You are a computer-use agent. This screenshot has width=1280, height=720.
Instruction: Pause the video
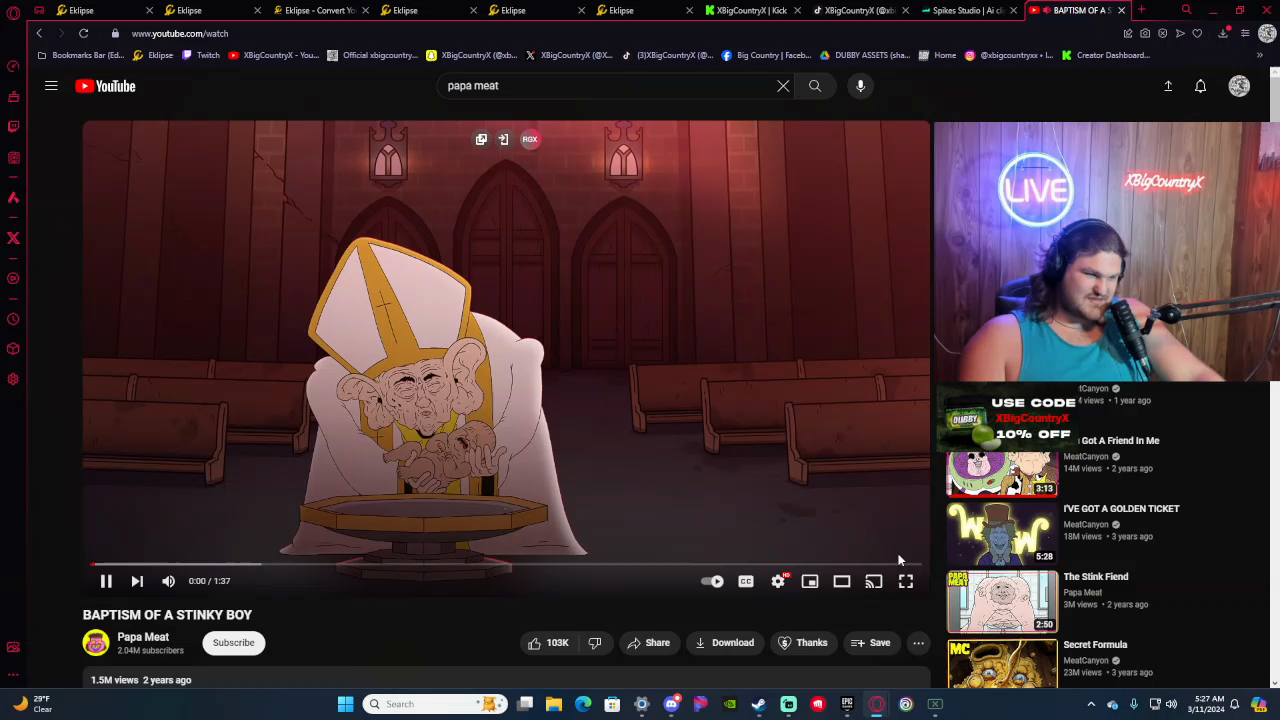pos(106,581)
